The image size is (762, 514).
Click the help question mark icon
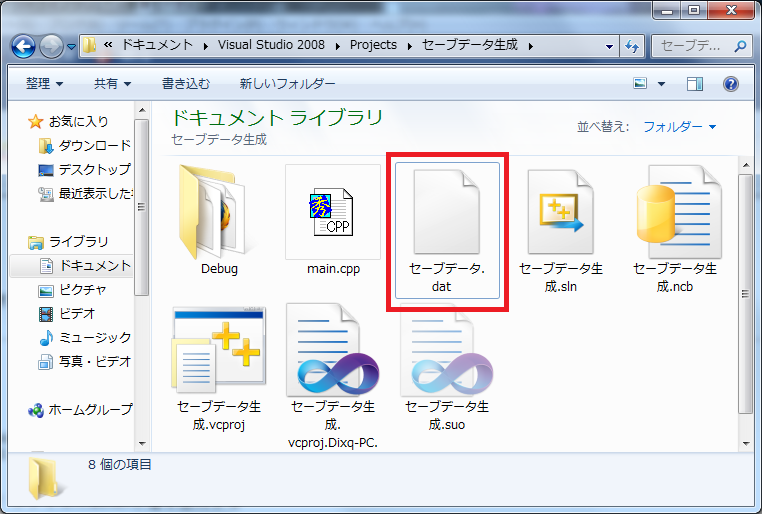(x=730, y=84)
